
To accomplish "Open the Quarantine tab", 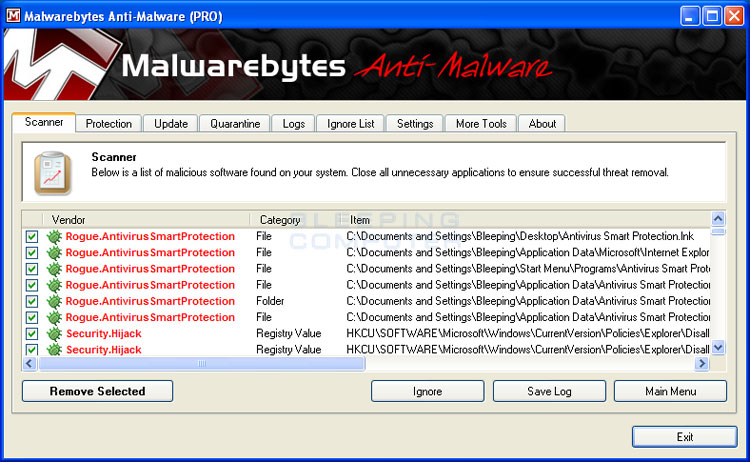I will click(235, 123).
